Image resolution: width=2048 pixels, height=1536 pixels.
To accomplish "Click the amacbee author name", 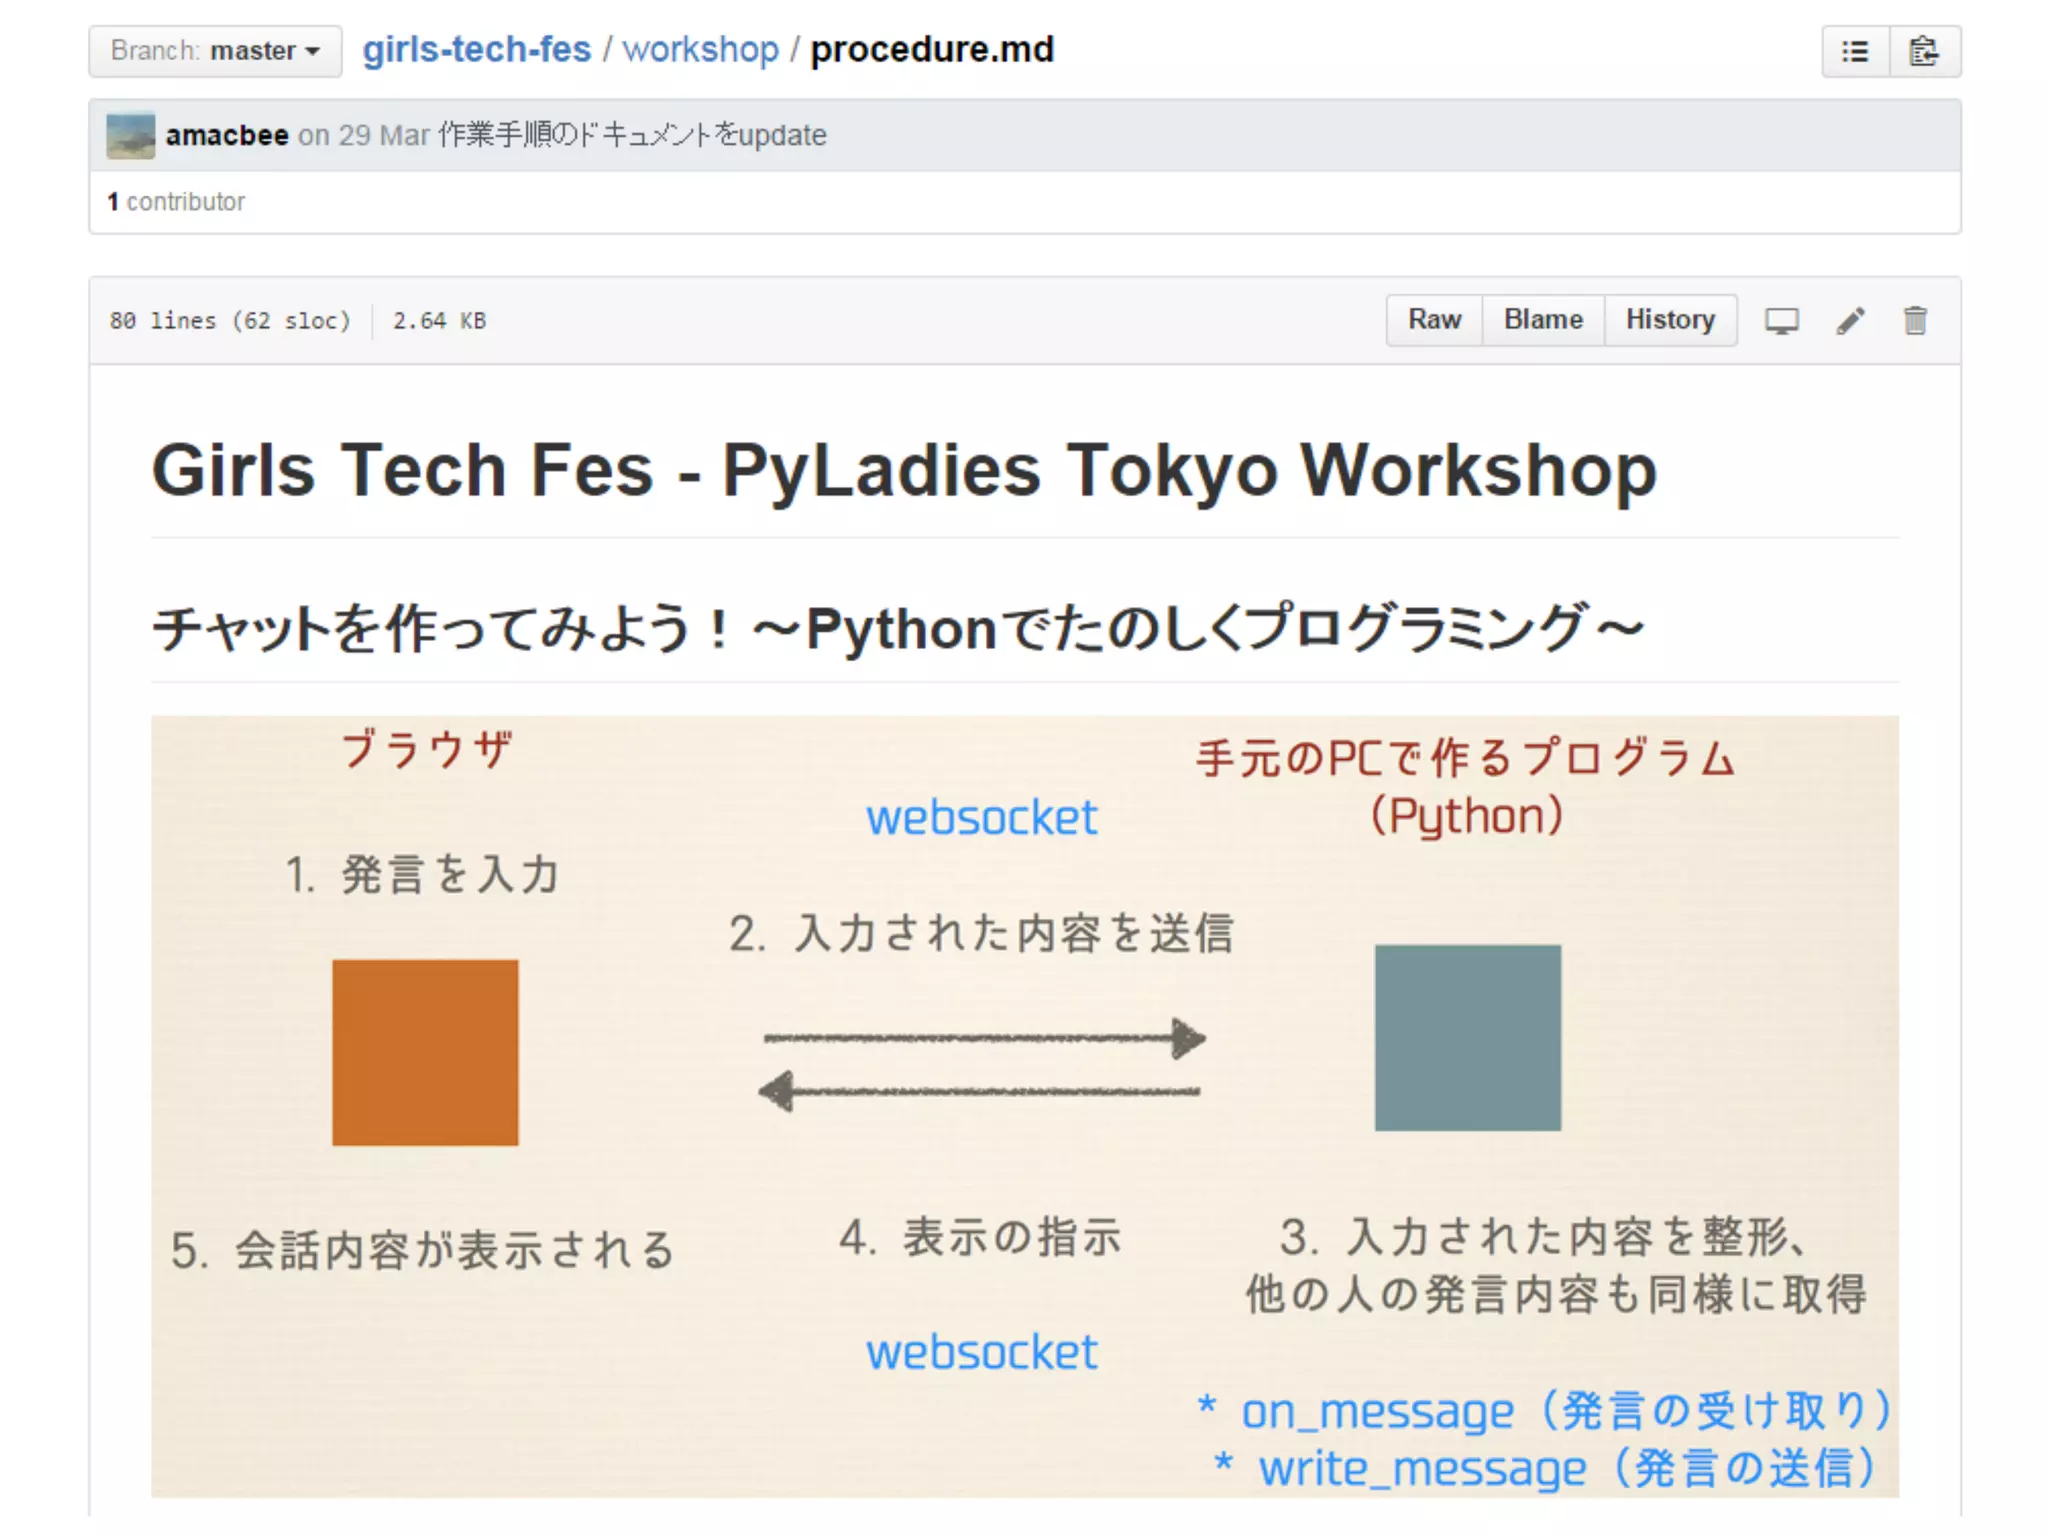I will [x=227, y=135].
